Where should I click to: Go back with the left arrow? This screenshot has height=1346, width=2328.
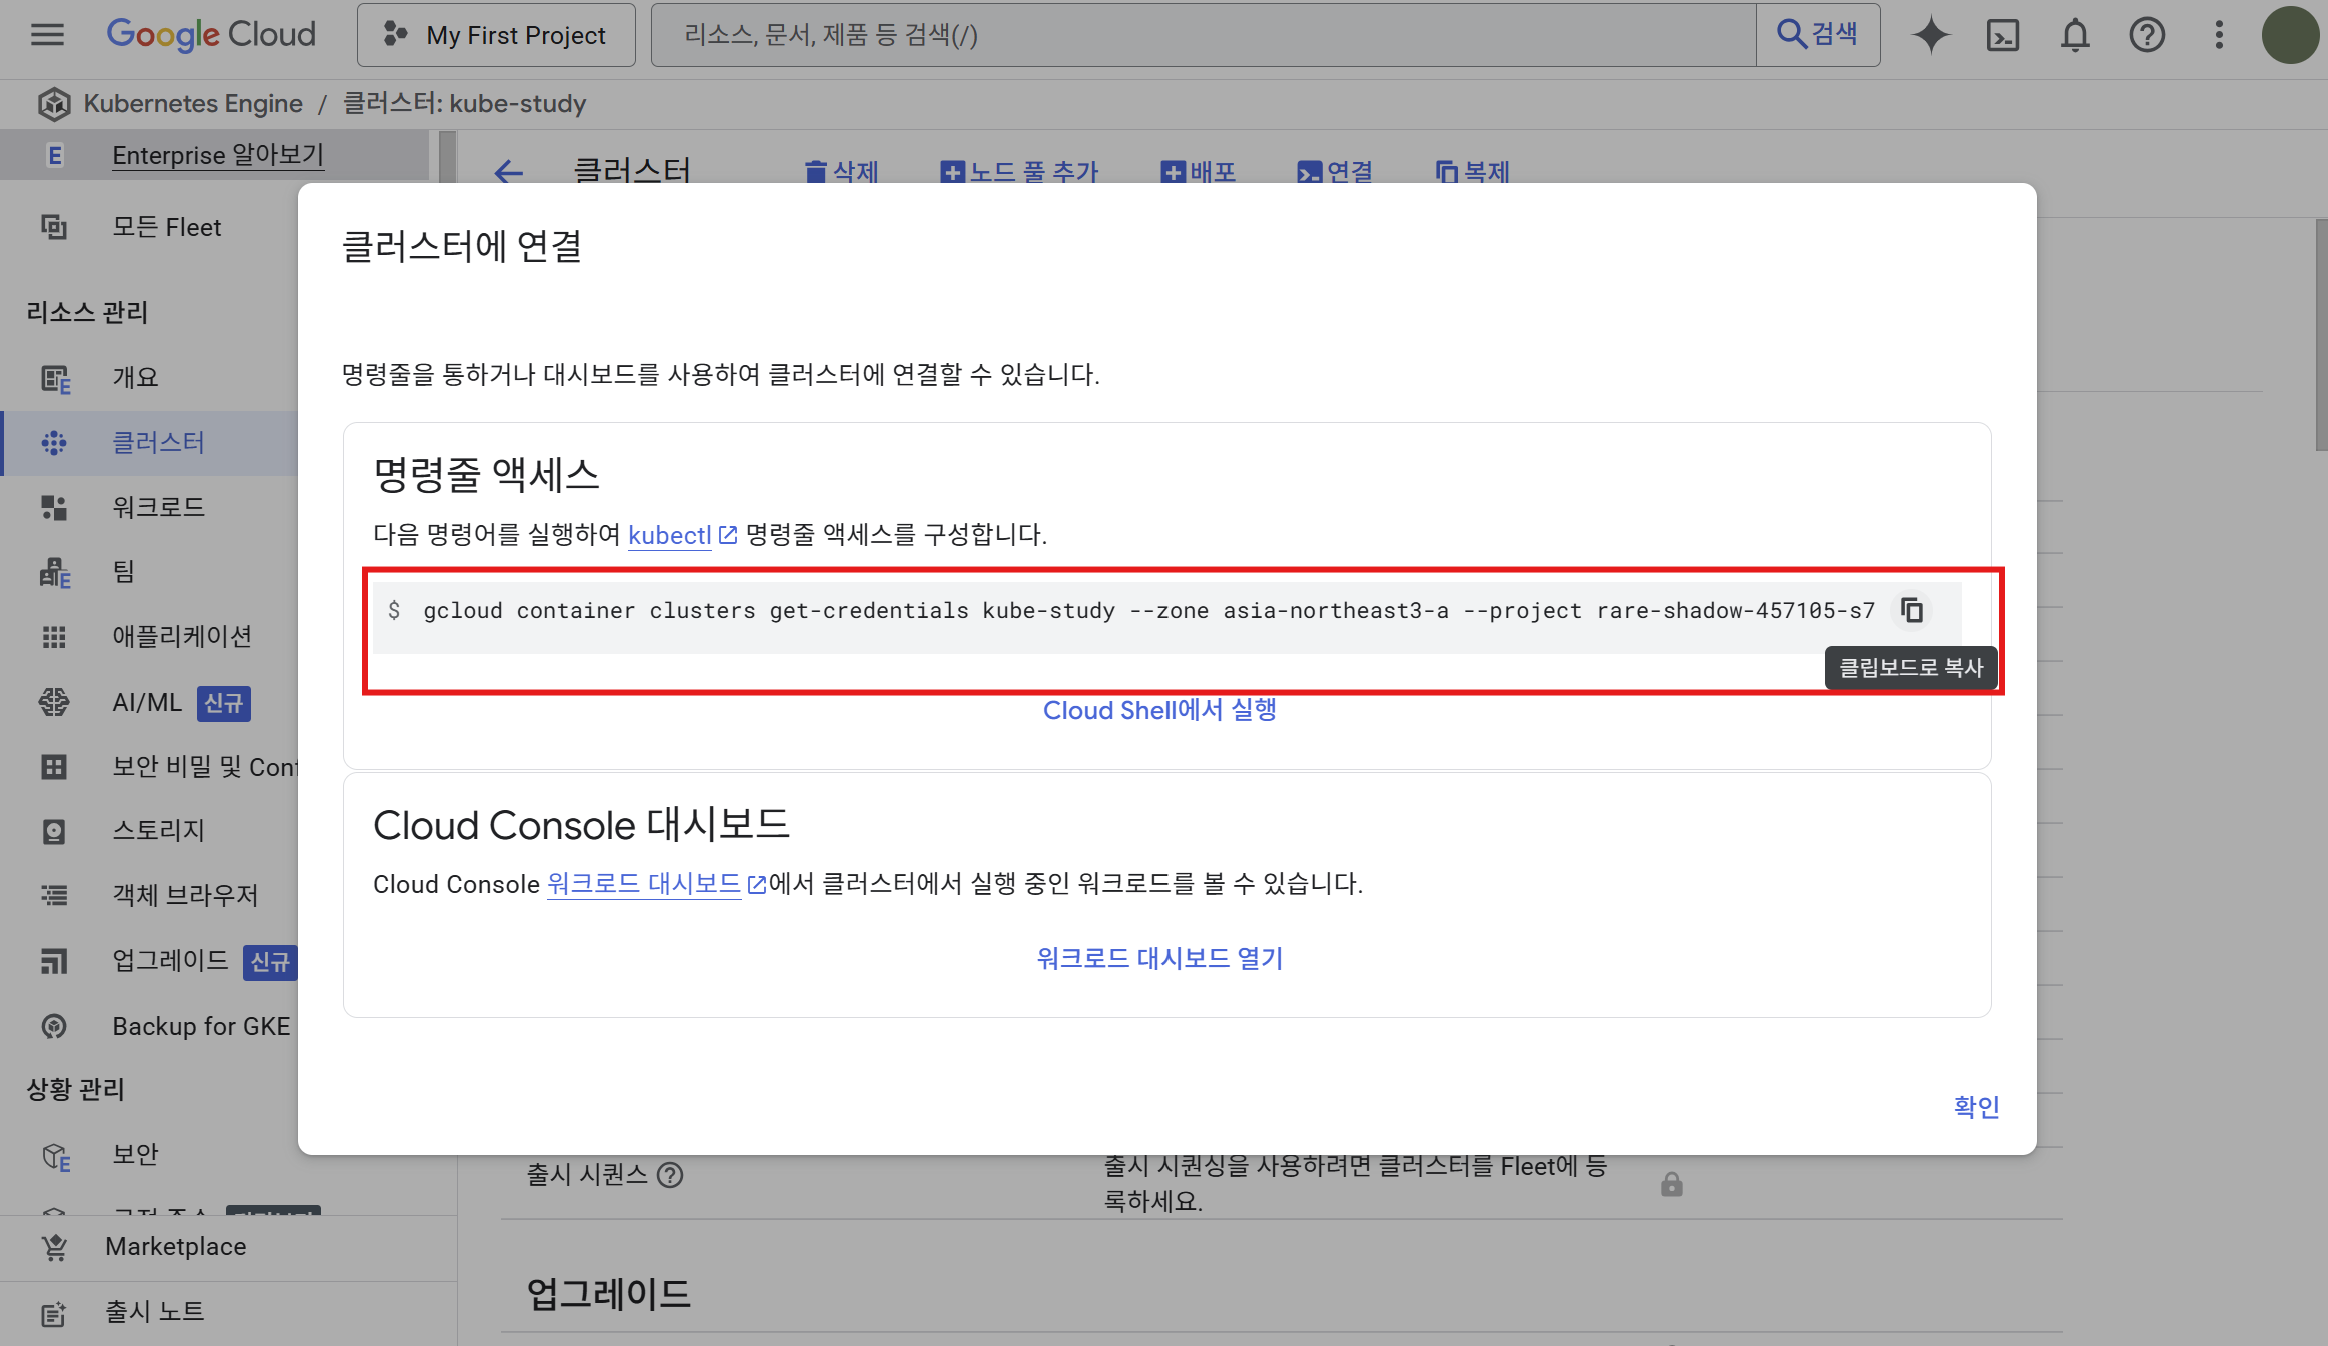pos(509,172)
